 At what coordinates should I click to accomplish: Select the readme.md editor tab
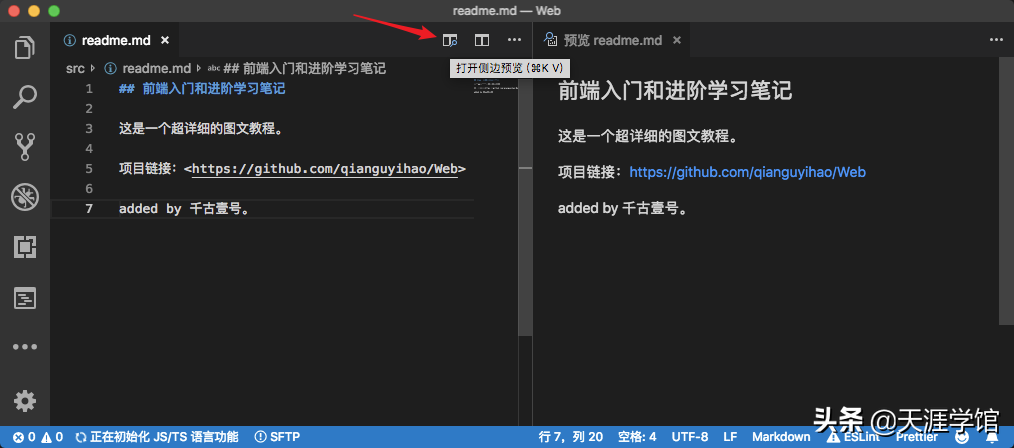114,40
